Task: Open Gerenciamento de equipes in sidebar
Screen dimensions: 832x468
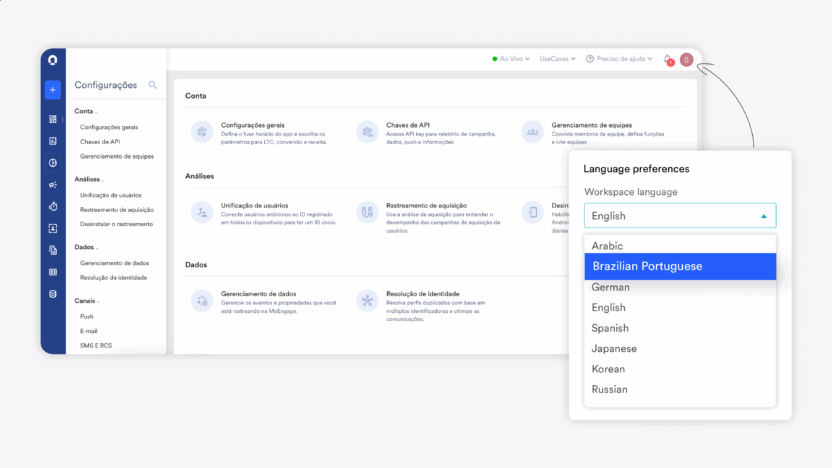Action: pyautogui.click(x=116, y=156)
